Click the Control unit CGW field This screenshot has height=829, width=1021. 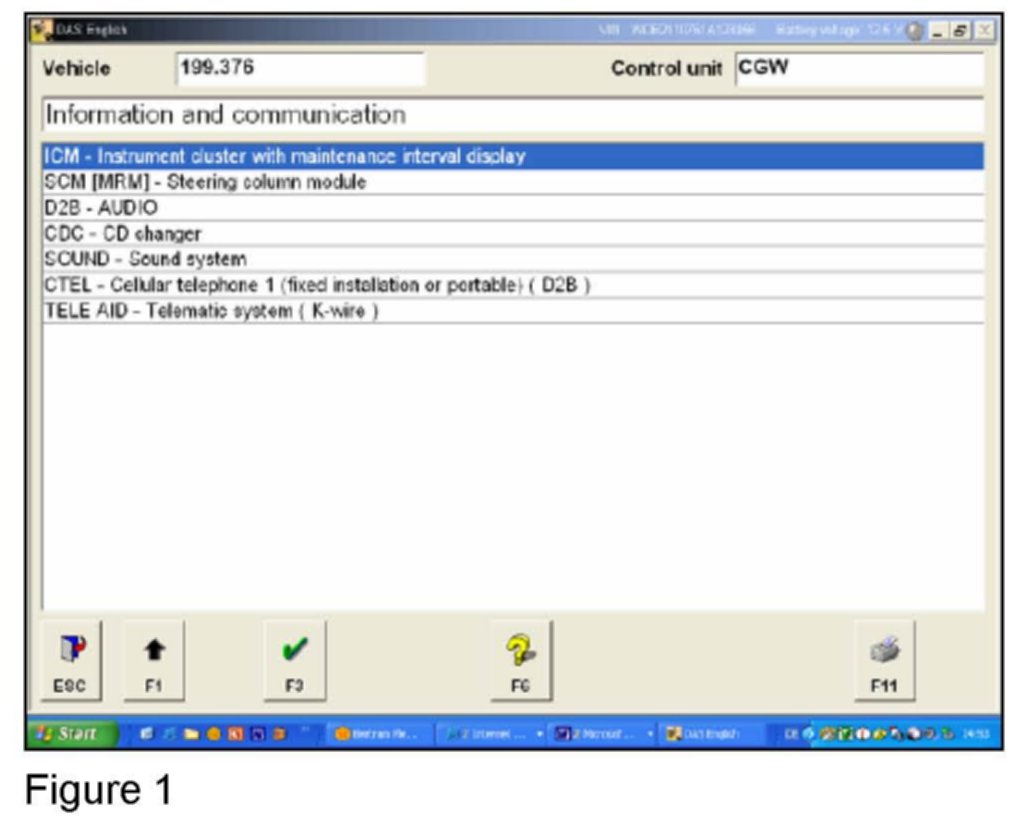tap(858, 69)
